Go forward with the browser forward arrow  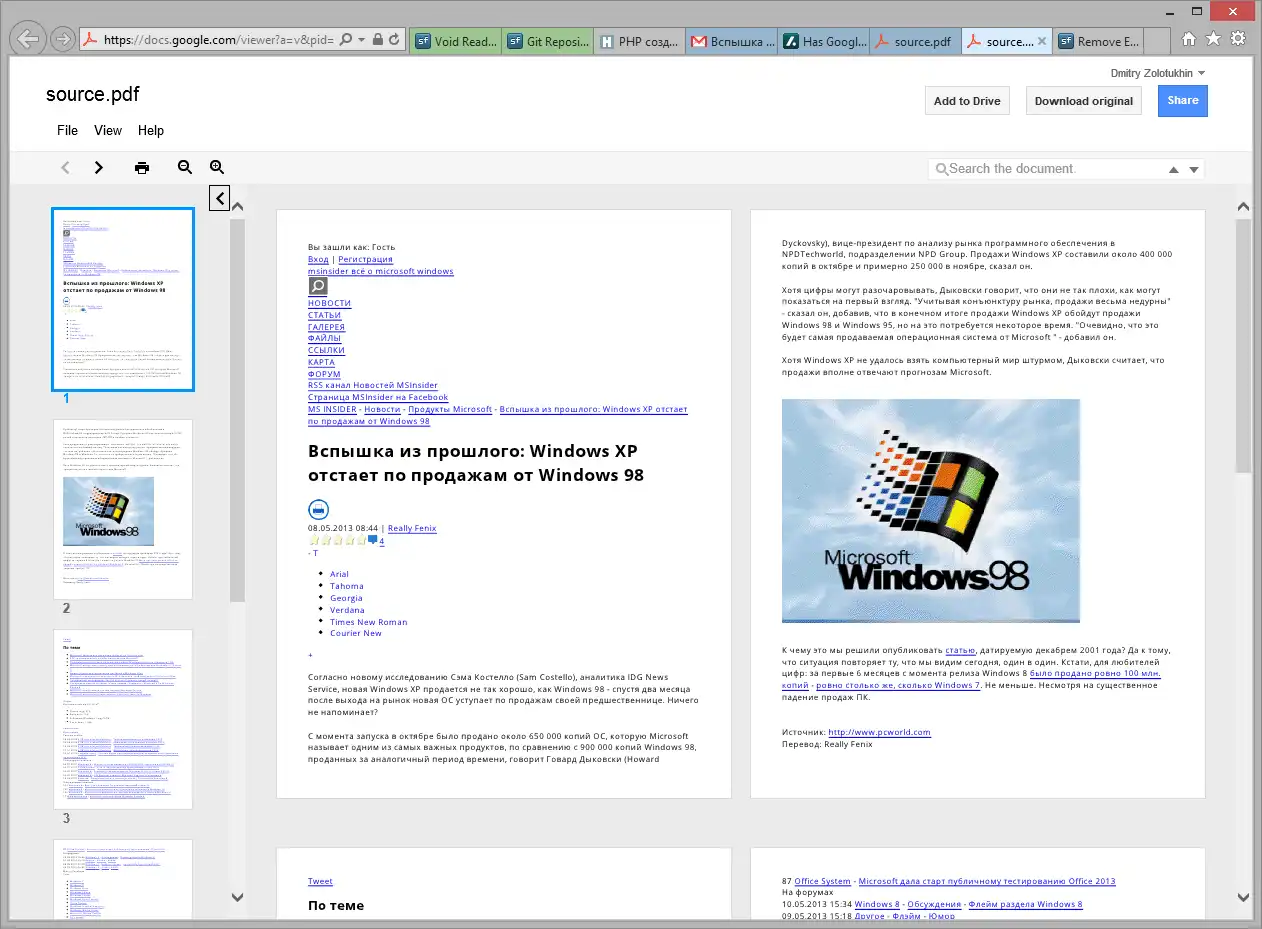tap(63, 40)
